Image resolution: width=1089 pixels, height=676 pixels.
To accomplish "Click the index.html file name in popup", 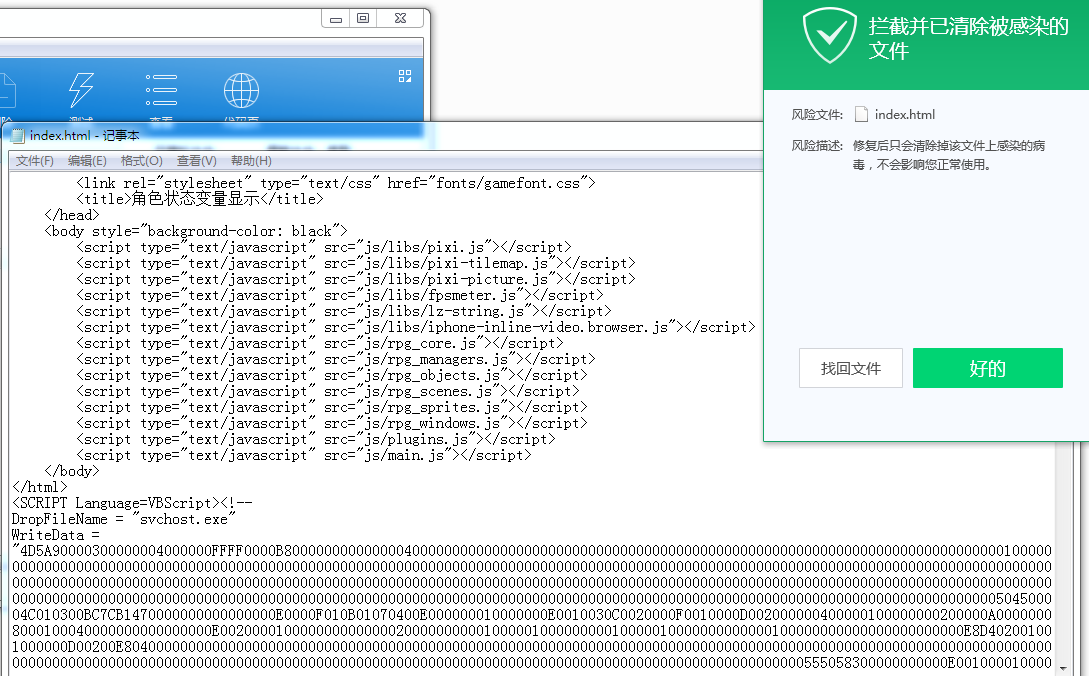I will pyautogui.click(x=904, y=115).
